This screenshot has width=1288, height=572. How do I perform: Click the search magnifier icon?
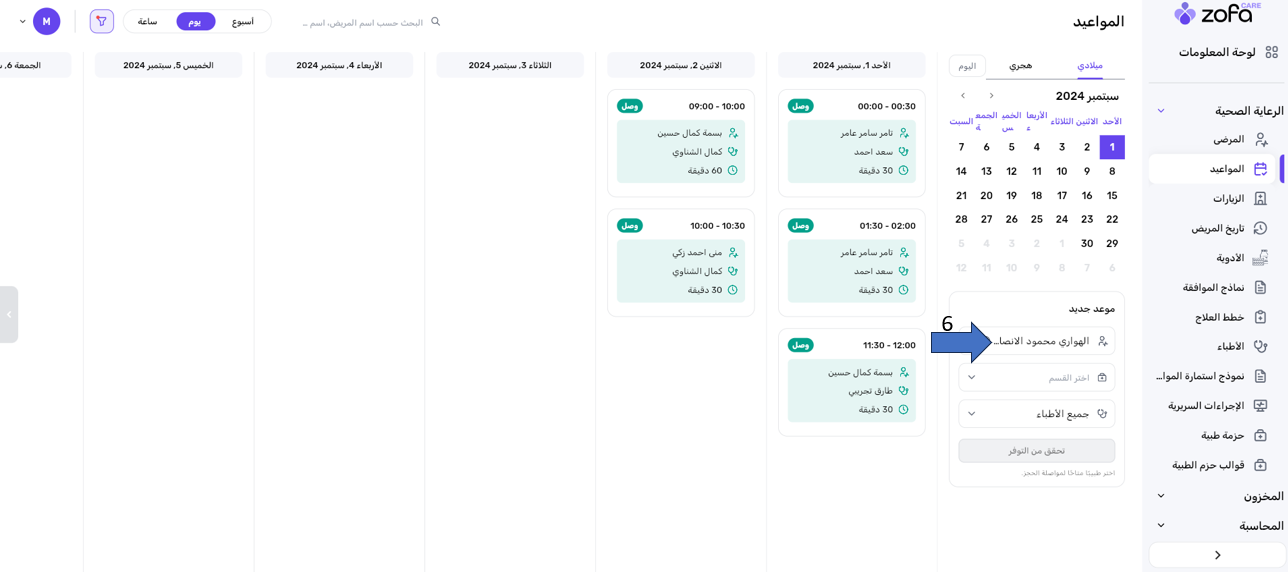(436, 21)
